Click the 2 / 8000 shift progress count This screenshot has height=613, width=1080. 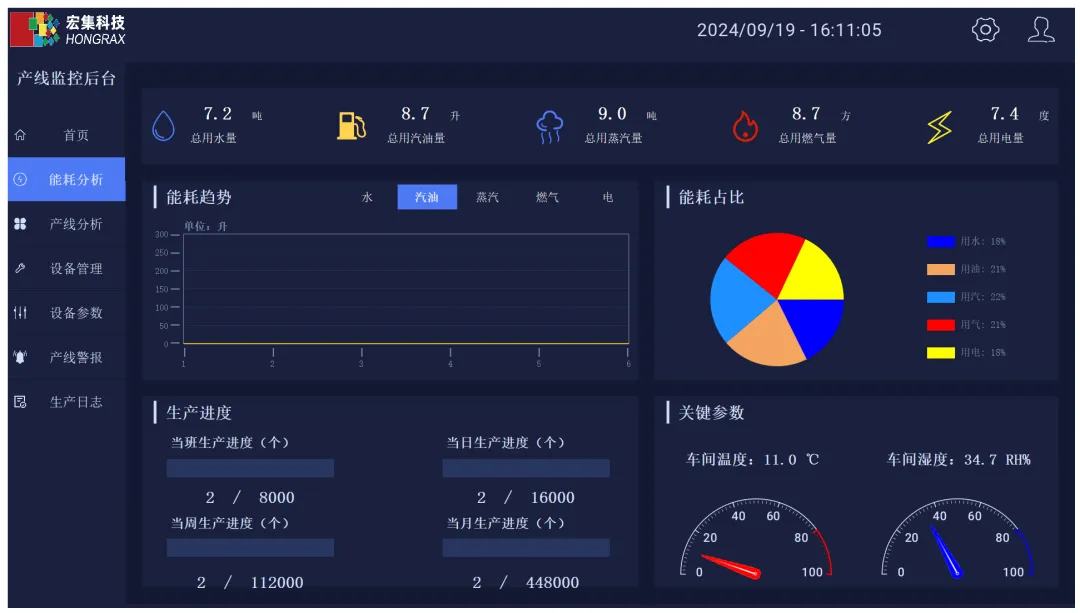pos(249,497)
